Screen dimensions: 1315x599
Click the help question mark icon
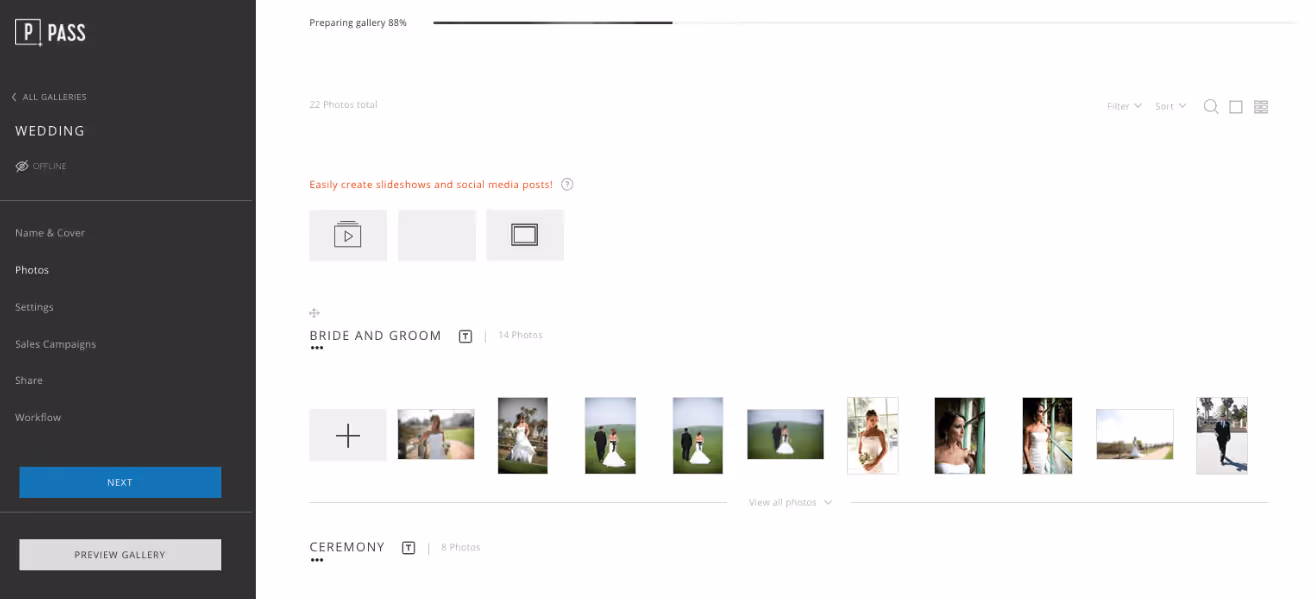[x=567, y=184]
